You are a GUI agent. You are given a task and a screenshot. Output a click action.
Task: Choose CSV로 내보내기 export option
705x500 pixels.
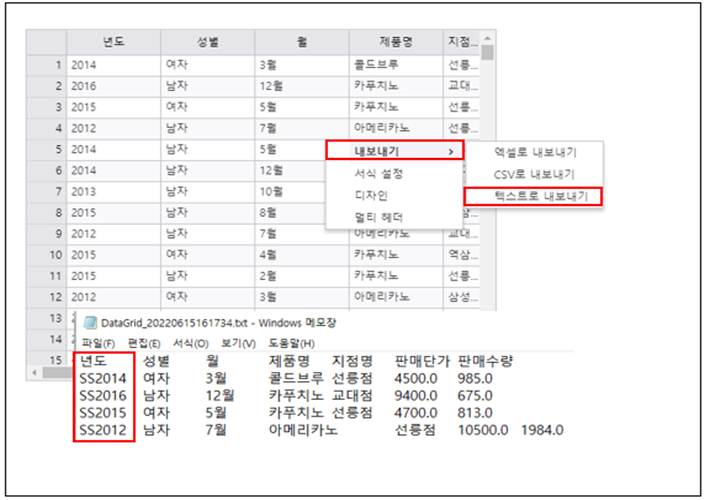pyautogui.click(x=535, y=174)
